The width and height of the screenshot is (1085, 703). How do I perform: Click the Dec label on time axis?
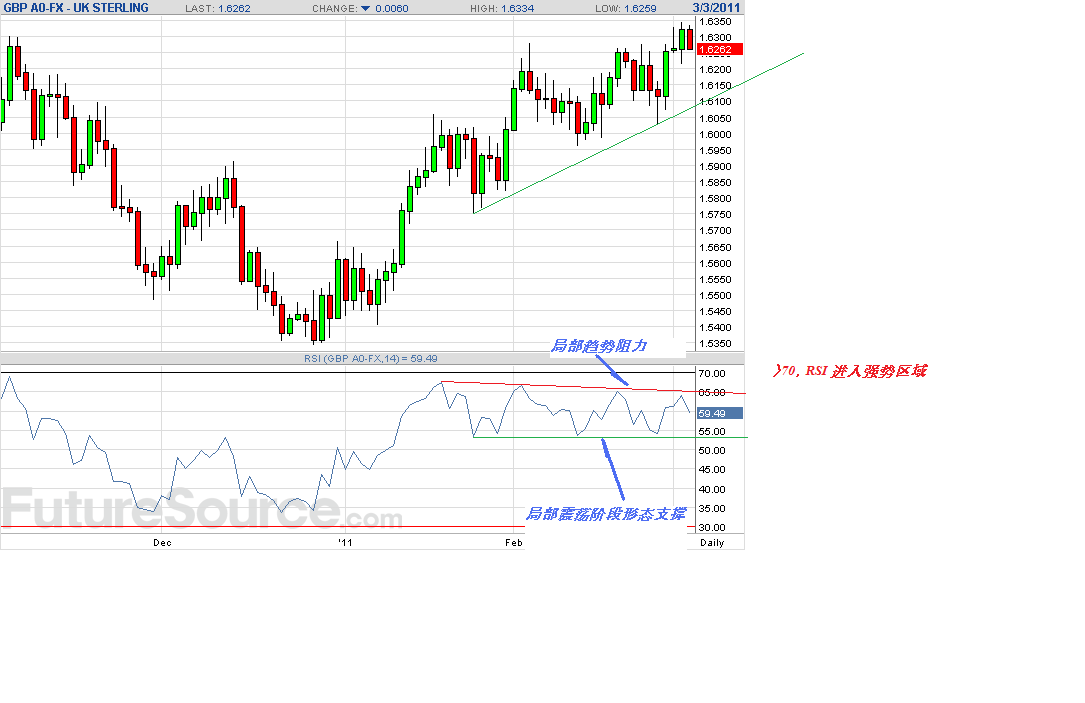162,542
